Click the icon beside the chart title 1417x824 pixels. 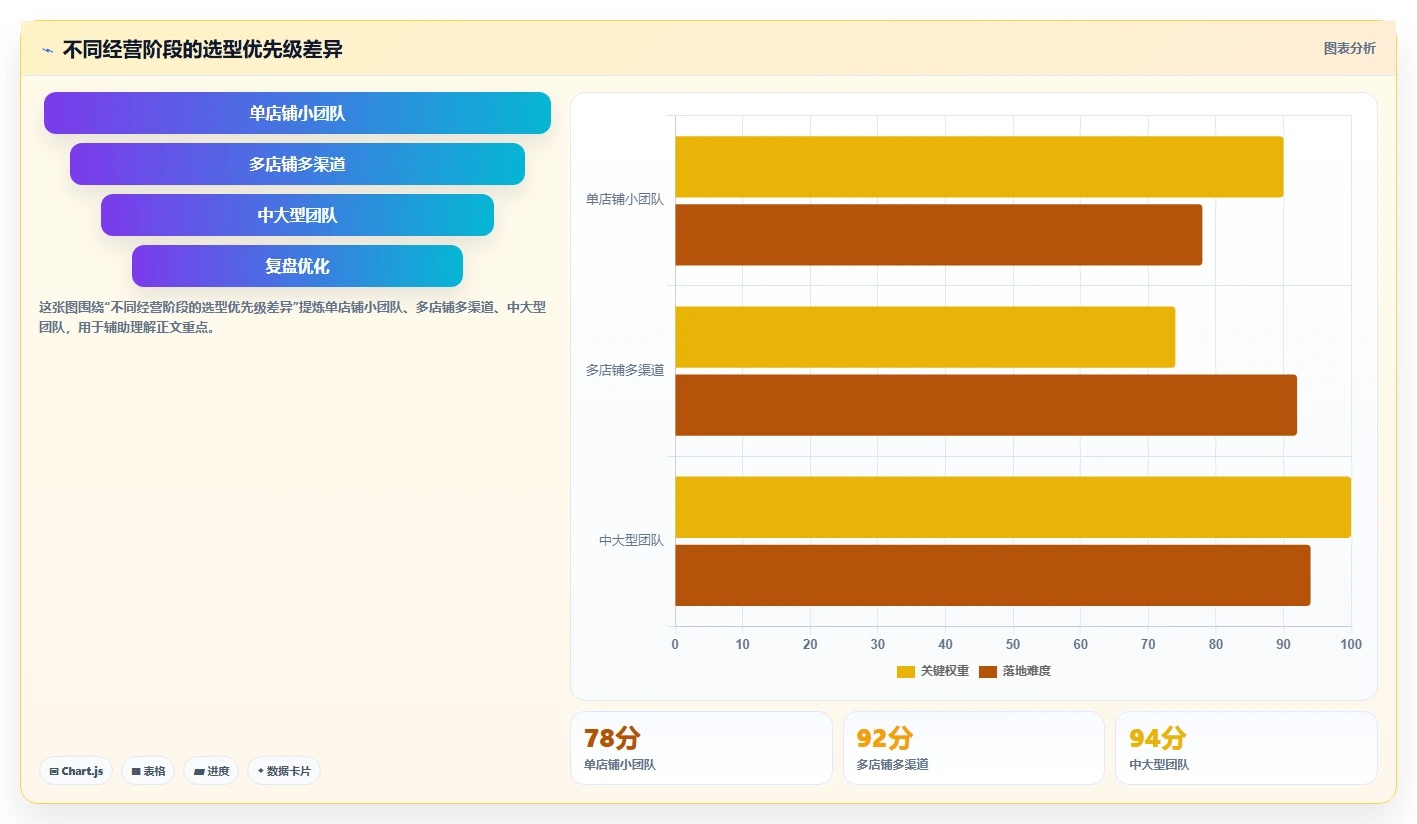pos(47,49)
